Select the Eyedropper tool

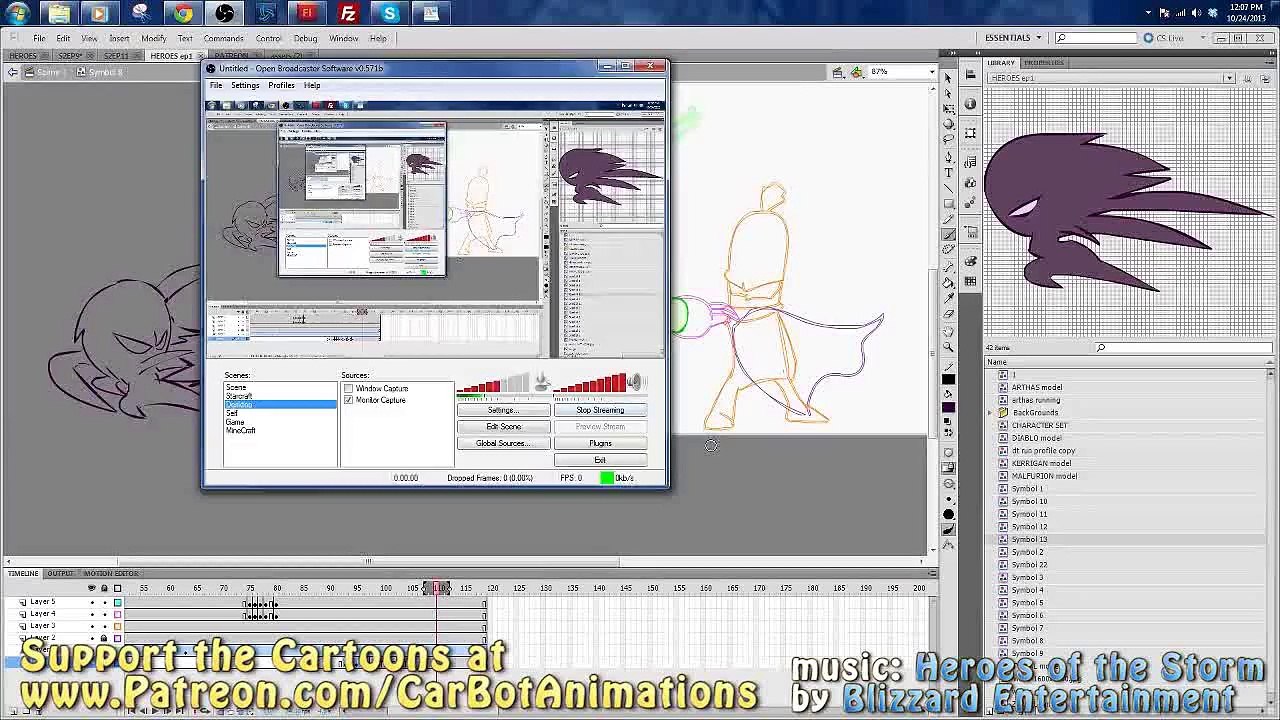pos(949,299)
